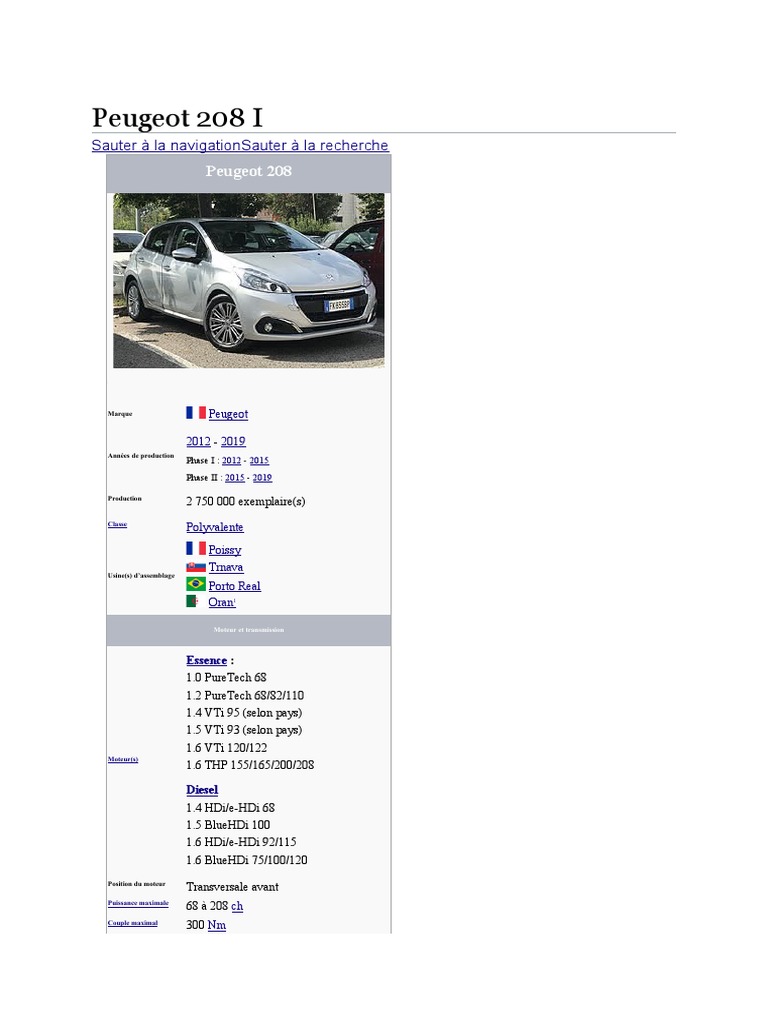Open the 2012 link in main production years
This screenshot has height=1024, width=768.
[x=199, y=441]
